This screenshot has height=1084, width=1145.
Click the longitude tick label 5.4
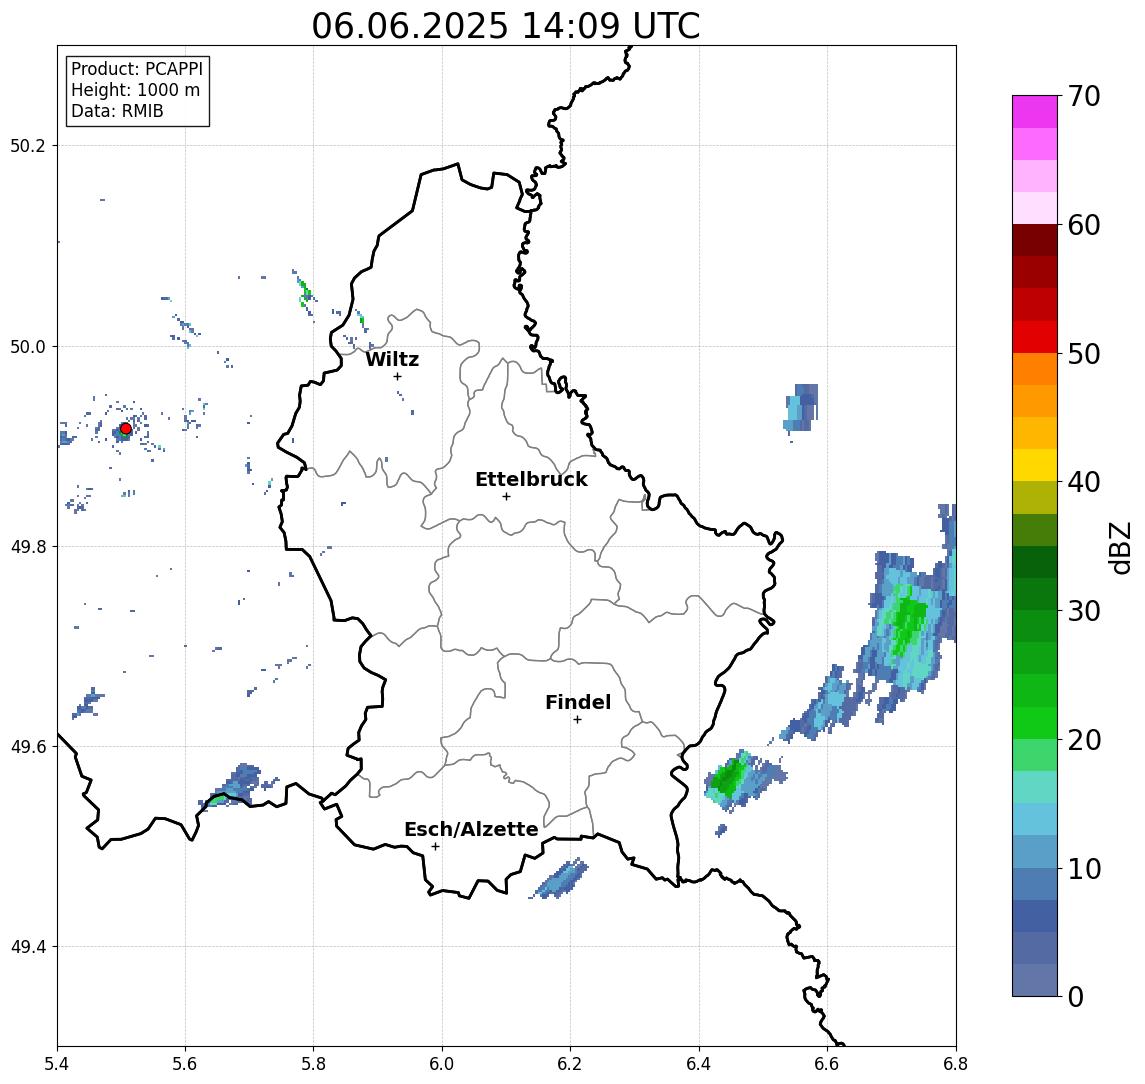tap(57, 1064)
